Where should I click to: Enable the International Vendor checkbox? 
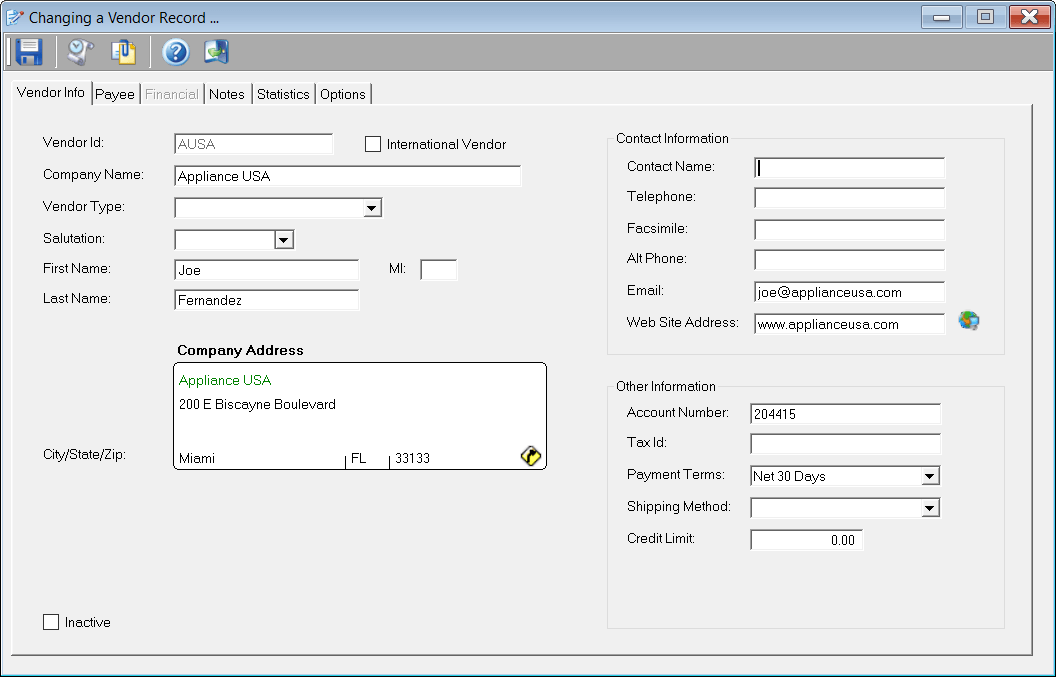[372, 144]
